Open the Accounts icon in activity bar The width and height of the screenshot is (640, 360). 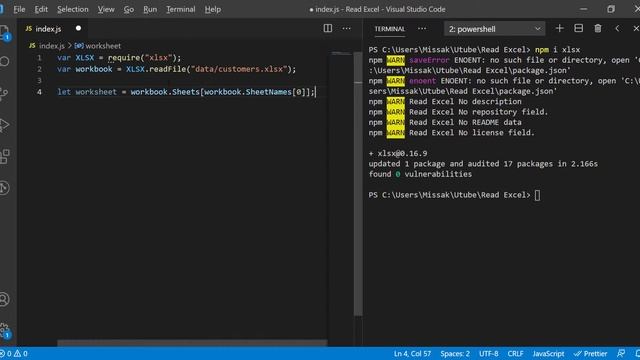(4, 299)
